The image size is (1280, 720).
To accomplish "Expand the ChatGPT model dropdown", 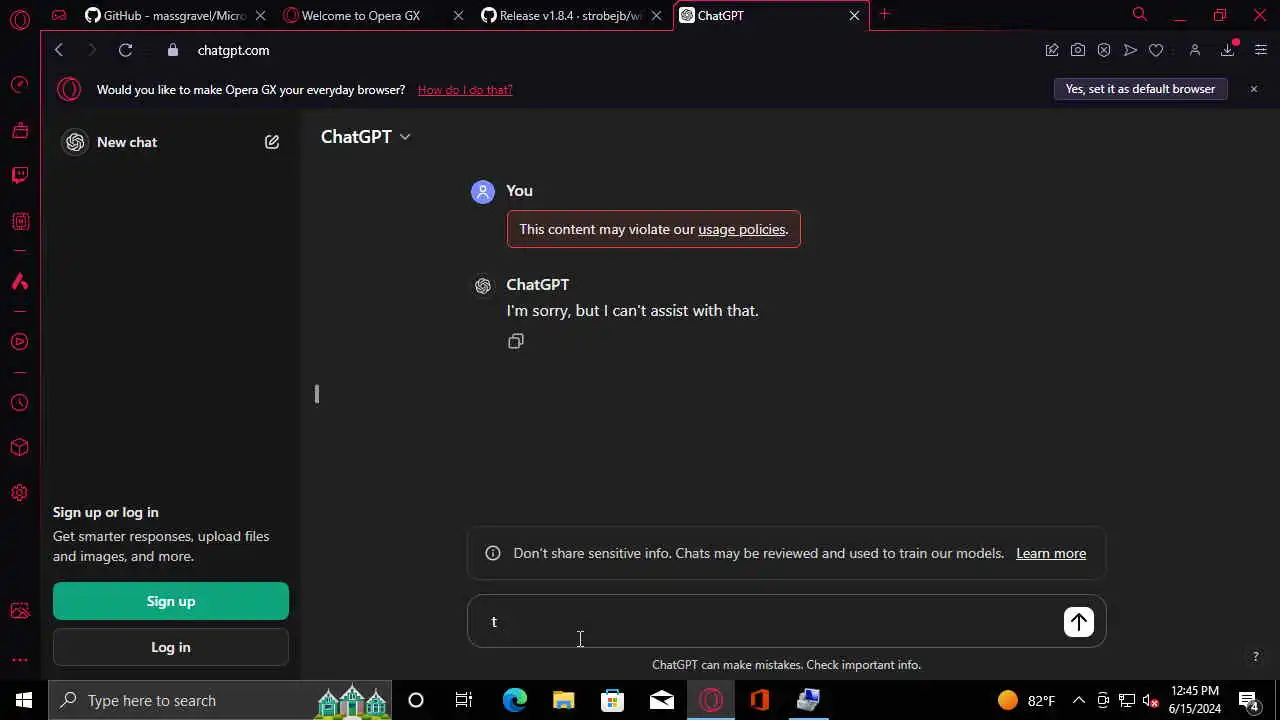I will pyautogui.click(x=365, y=137).
